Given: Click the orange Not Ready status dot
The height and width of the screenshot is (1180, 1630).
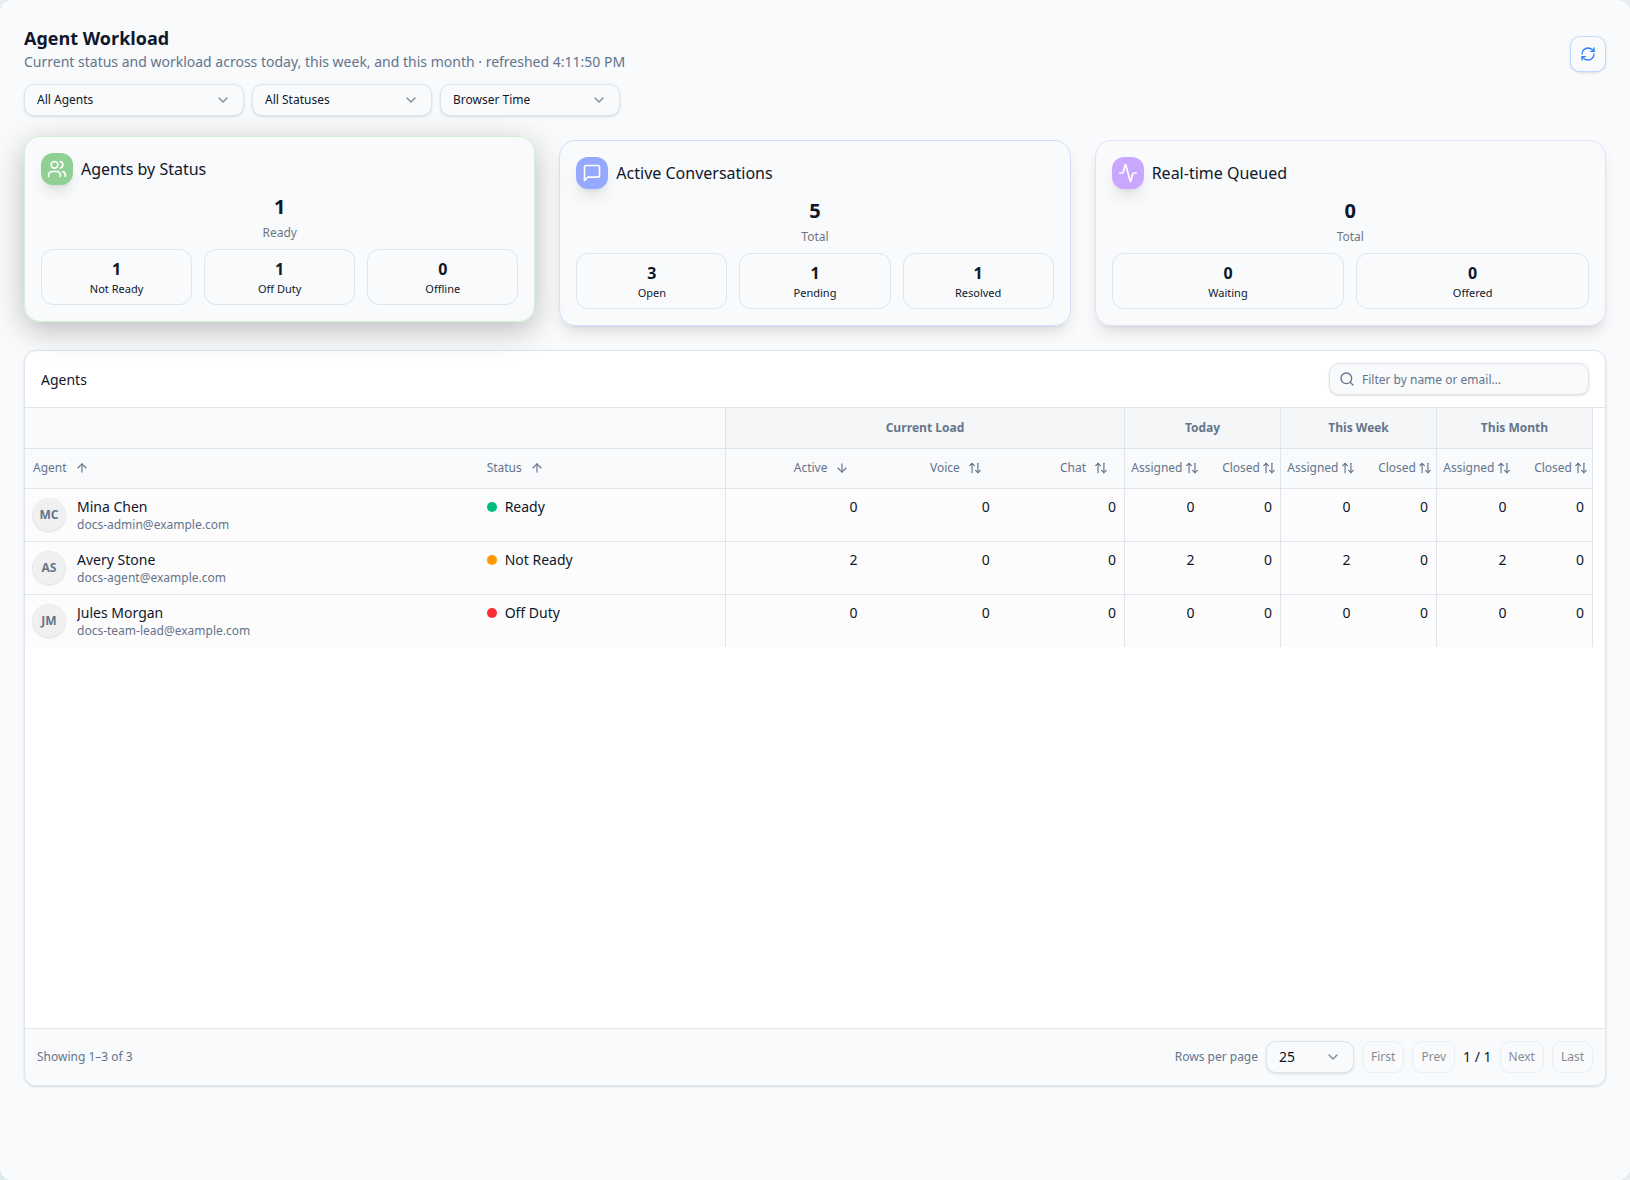Looking at the screenshot, I should [x=492, y=560].
